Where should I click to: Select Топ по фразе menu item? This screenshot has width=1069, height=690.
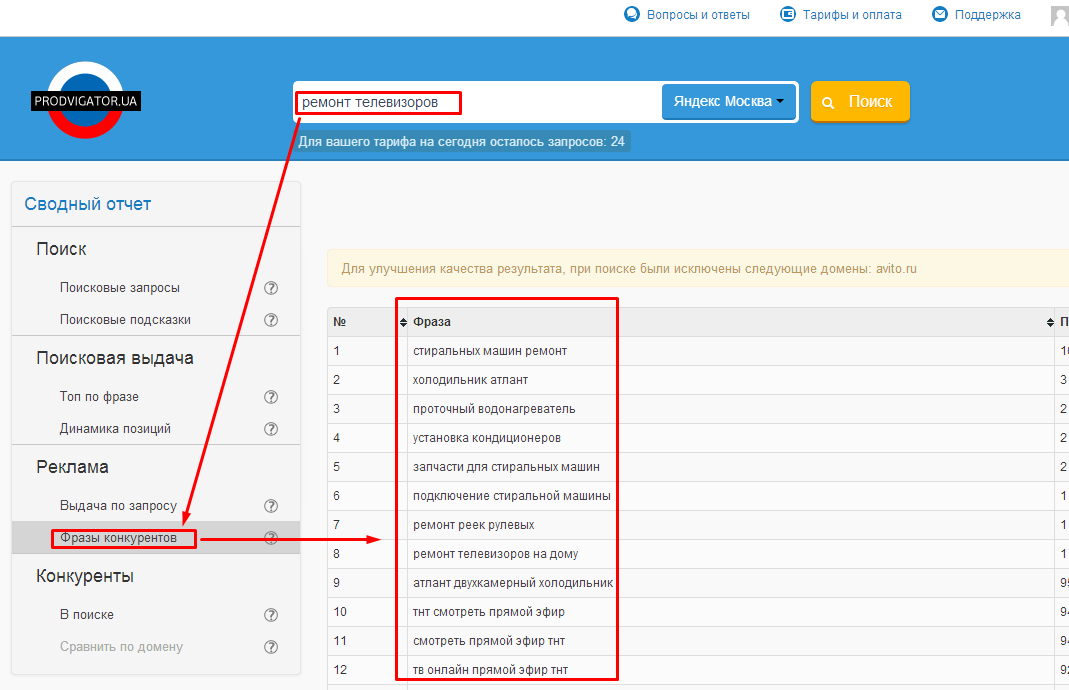(x=99, y=397)
